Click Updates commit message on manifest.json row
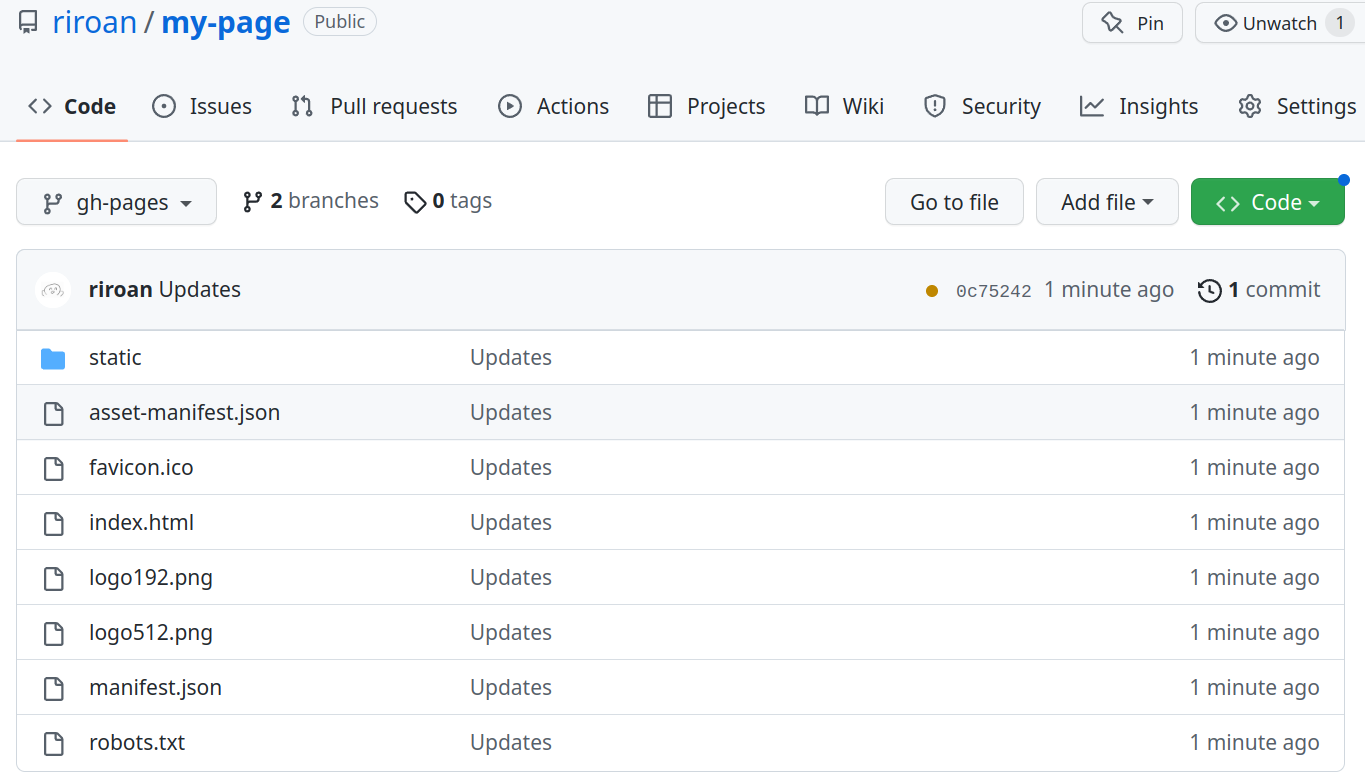 coord(511,687)
